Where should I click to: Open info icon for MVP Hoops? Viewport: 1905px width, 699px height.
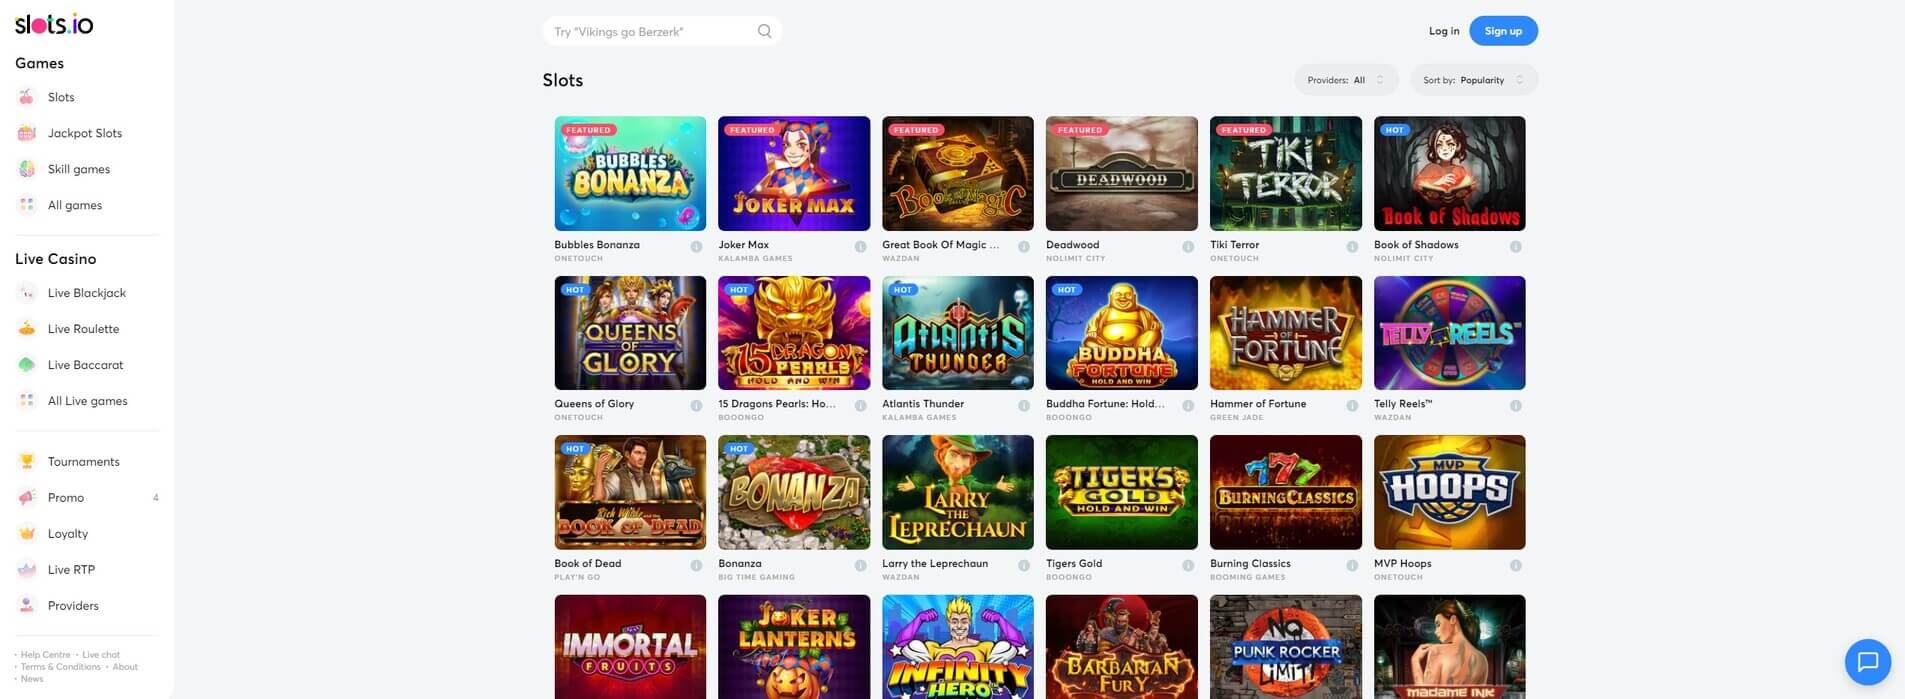1516,566
